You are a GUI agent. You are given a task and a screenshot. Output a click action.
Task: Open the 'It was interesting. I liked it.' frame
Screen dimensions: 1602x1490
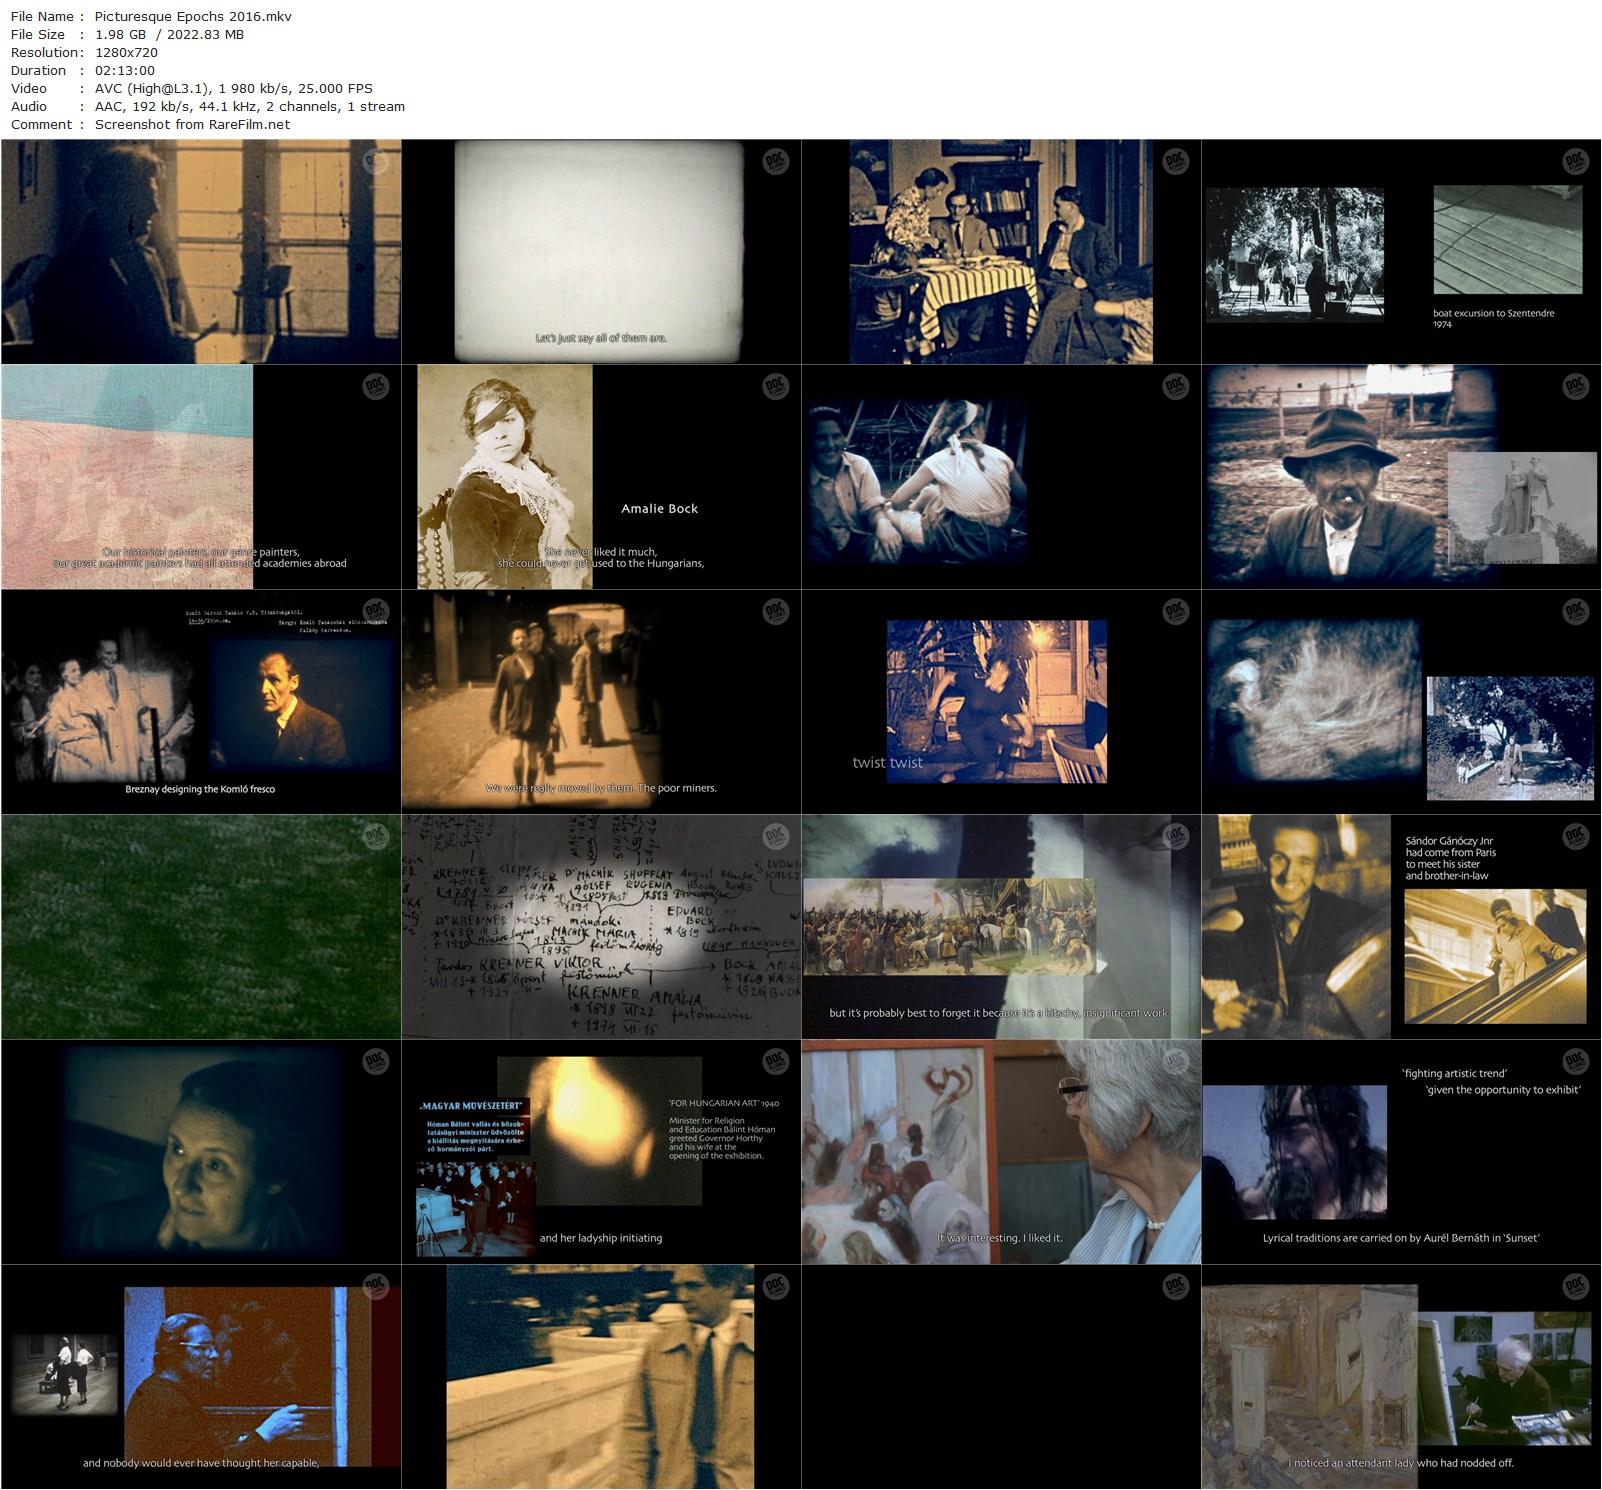1001,1151
